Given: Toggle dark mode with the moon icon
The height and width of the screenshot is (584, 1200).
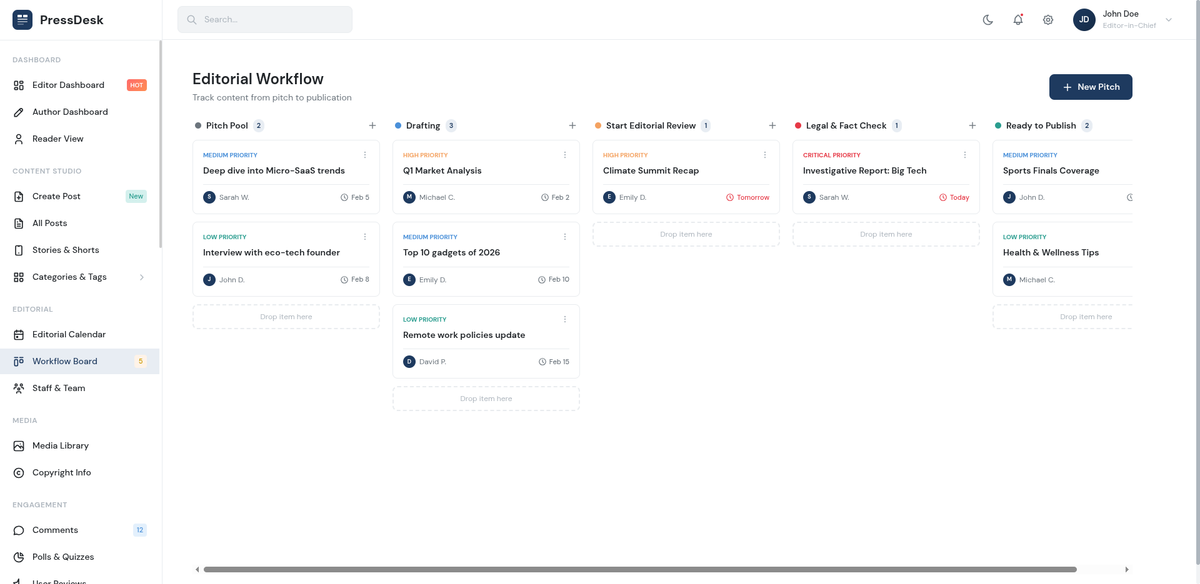Looking at the screenshot, I should click(988, 19).
